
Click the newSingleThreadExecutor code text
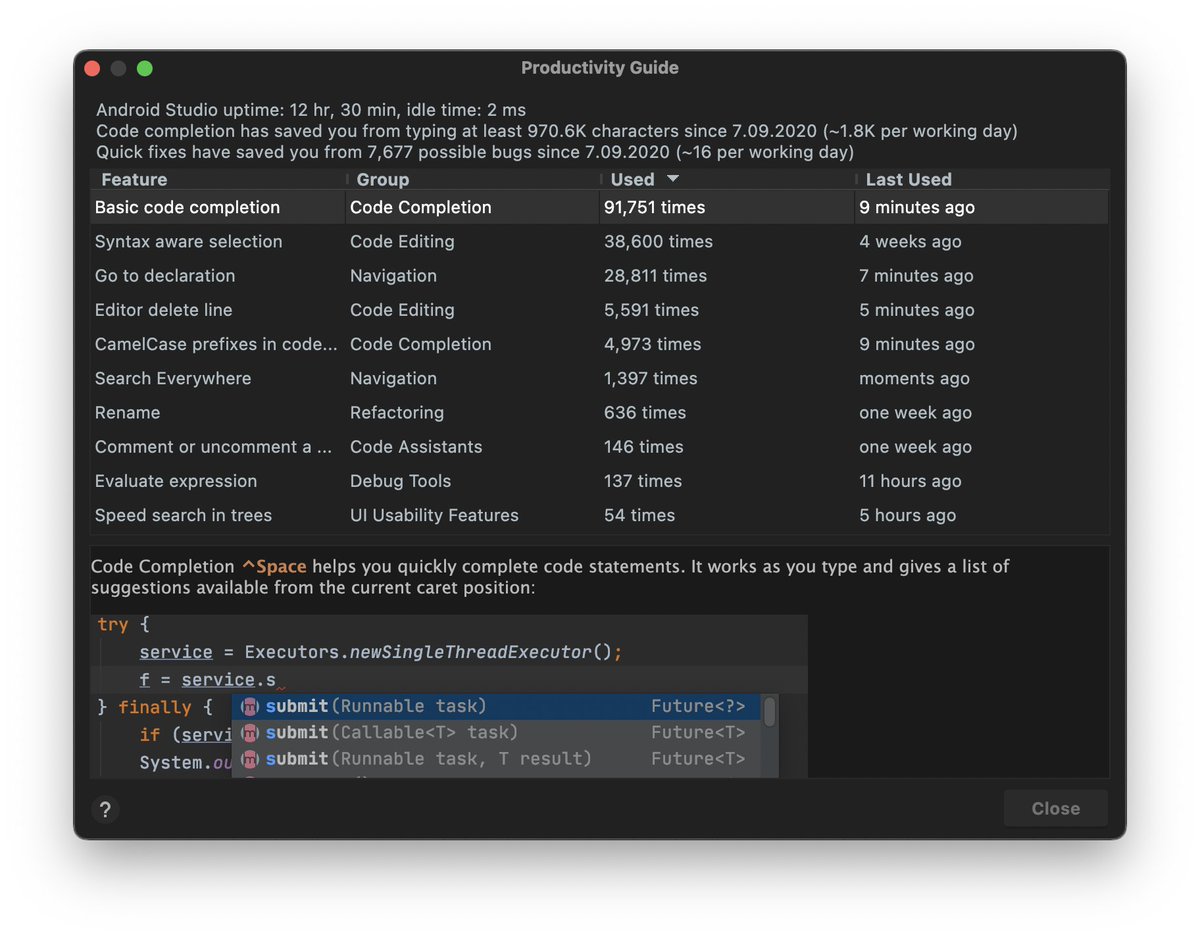click(x=470, y=652)
